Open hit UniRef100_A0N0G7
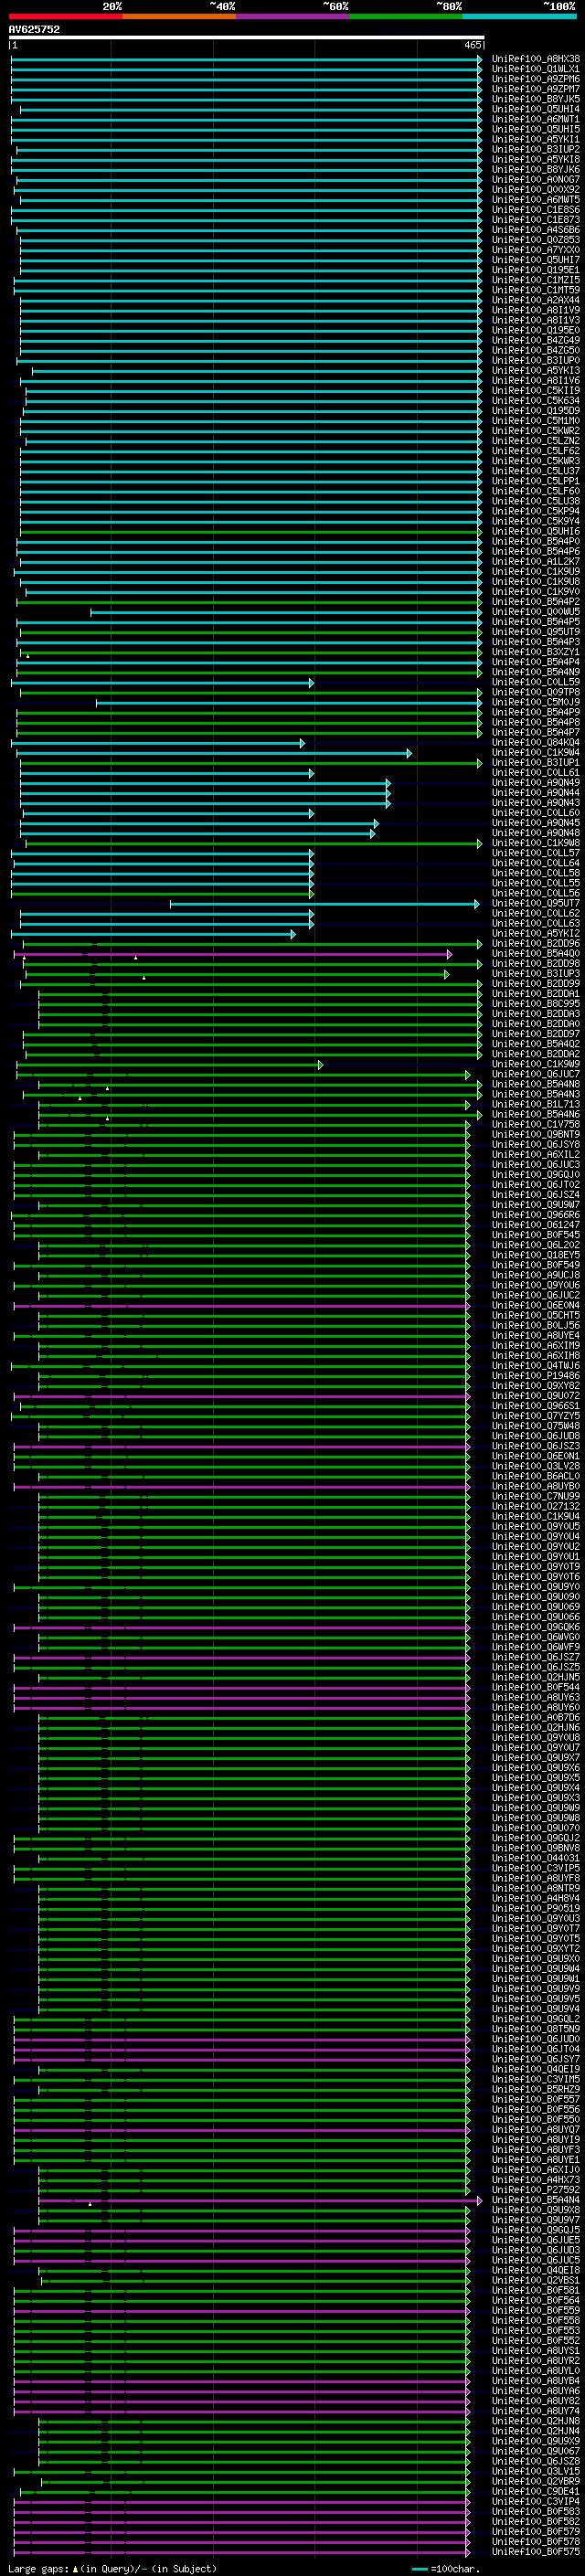 tap(536, 180)
